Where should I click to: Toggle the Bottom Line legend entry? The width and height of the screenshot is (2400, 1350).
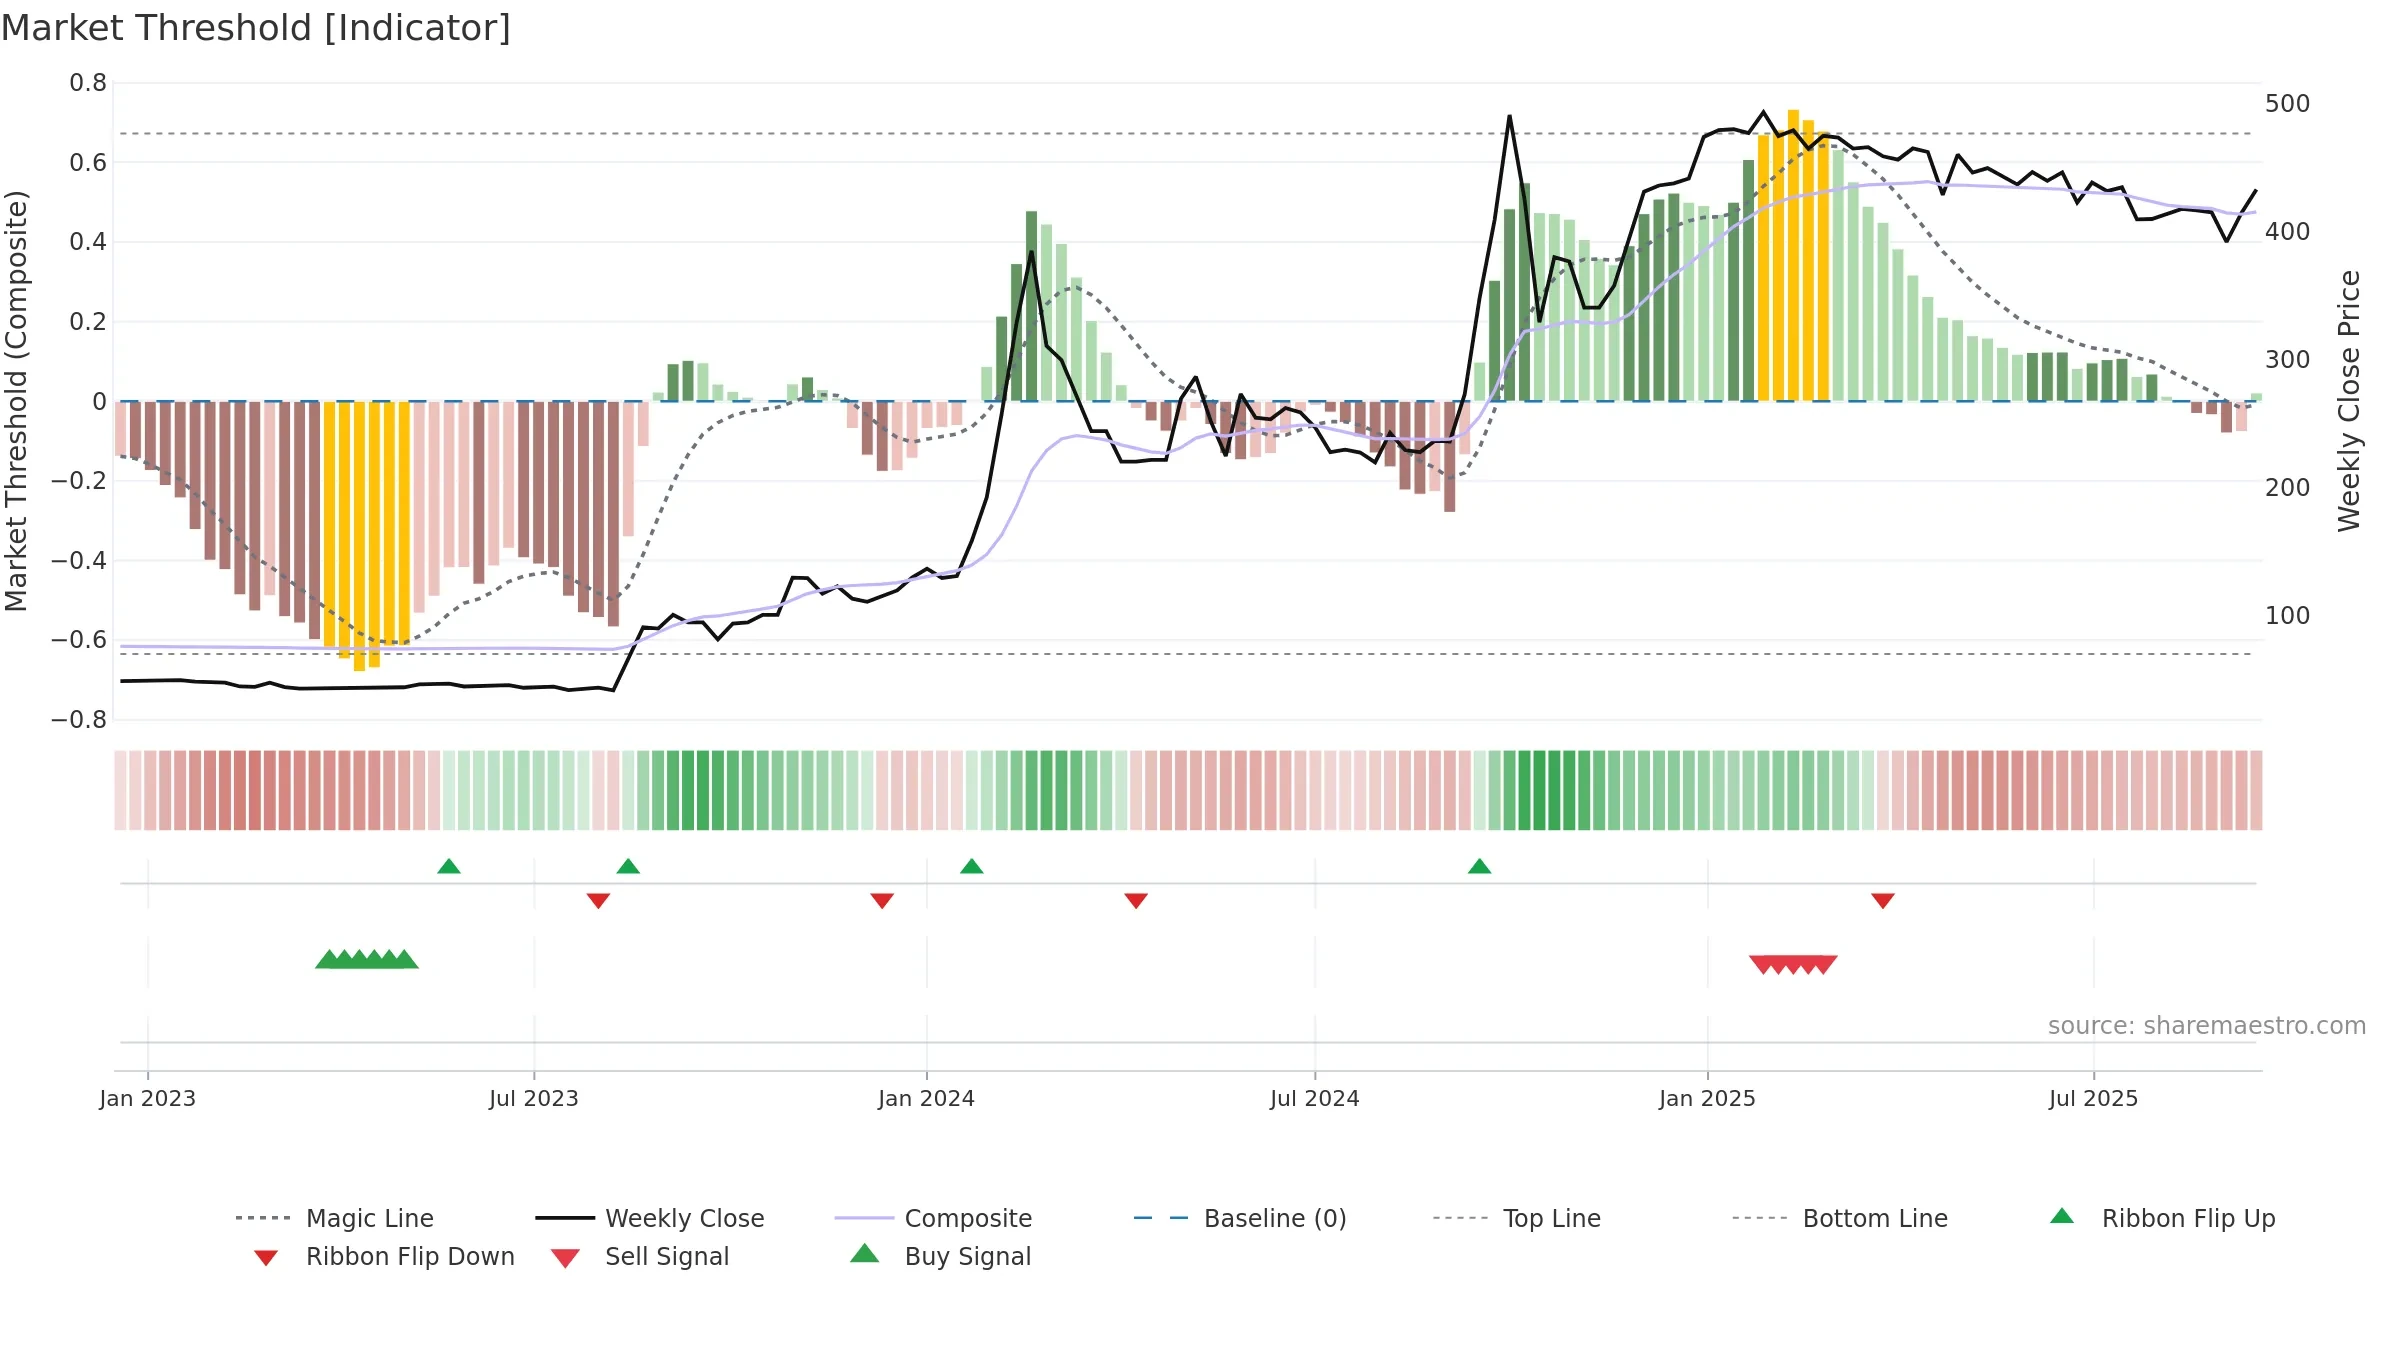pyautogui.click(x=1840, y=1218)
